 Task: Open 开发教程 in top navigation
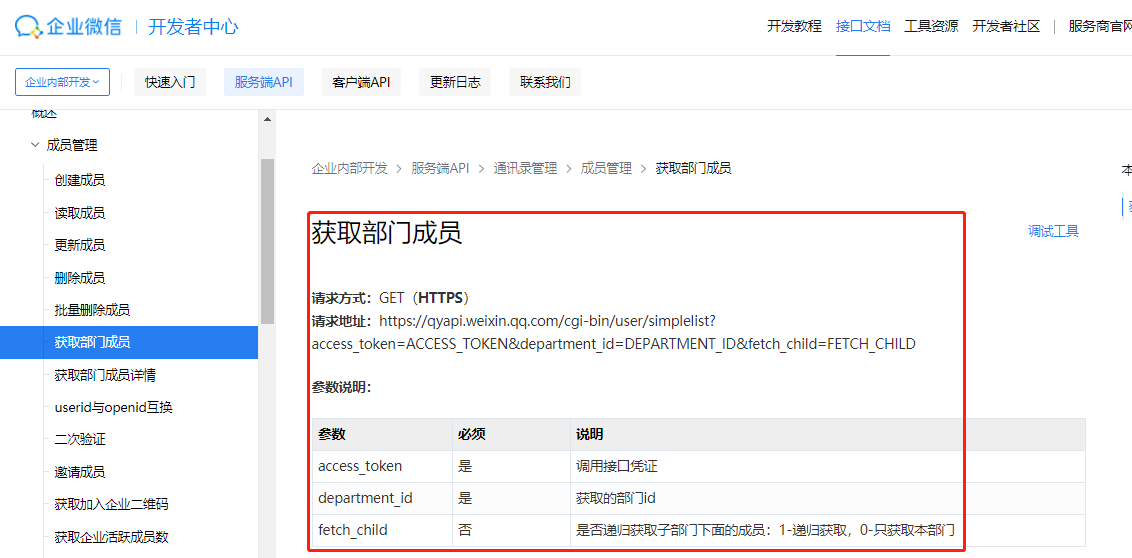click(794, 27)
